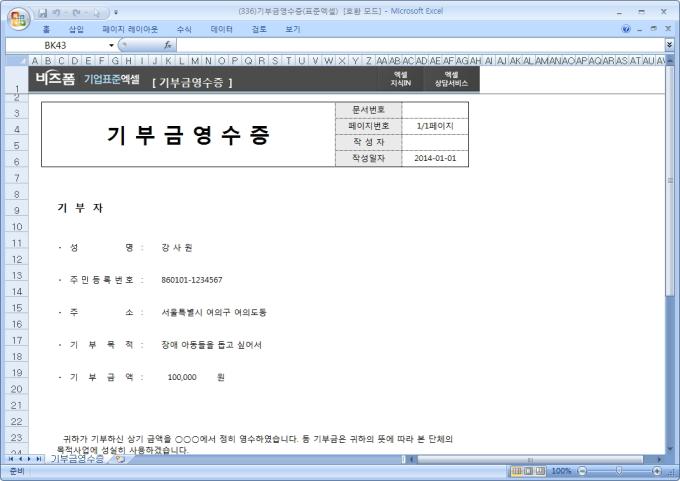Open the round Office button menu
680x481 pixels.
coord(18,18)
